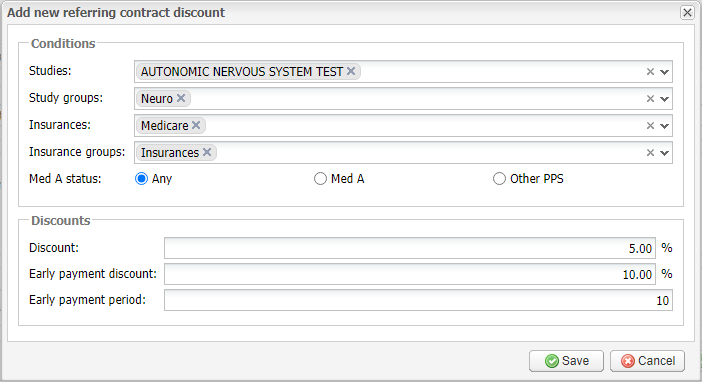The width and height of the screenshot is (702, 382).
Task: Clear all selections in Insurance groups field
Action: (x=651, y=153)
